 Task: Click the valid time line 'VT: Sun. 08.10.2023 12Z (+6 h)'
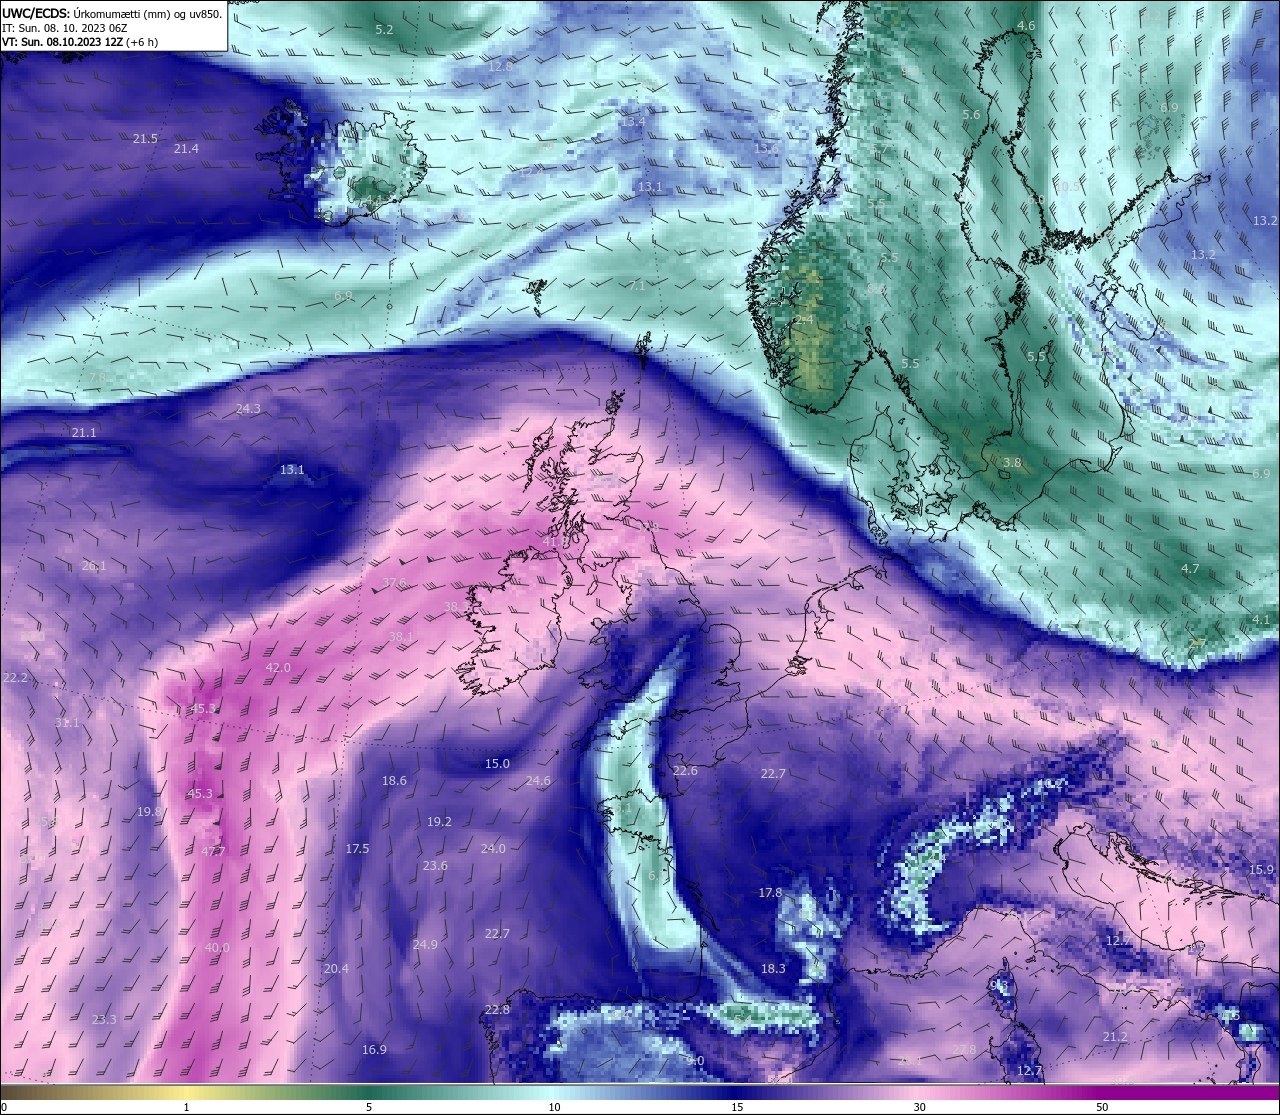[80, 42]
